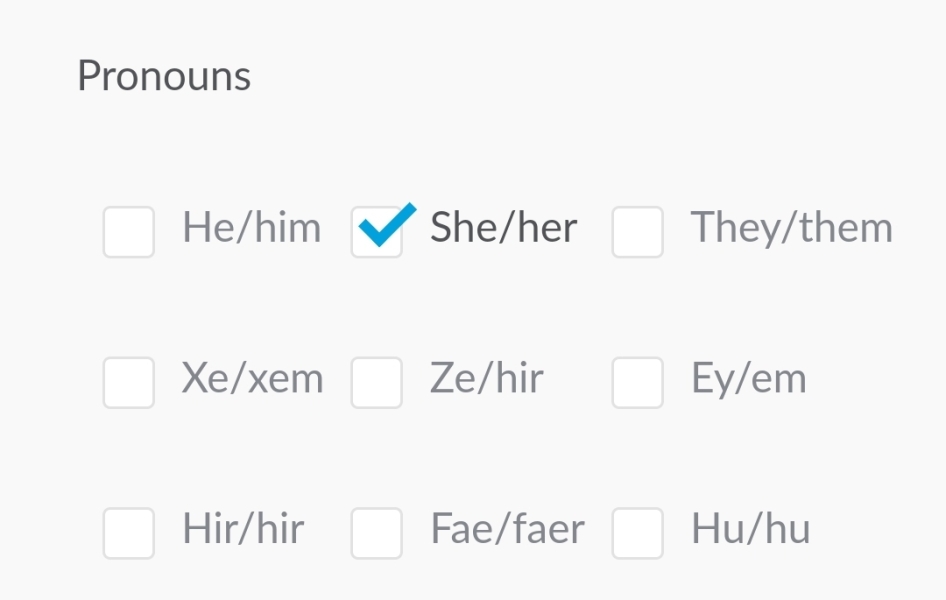Toggle the blue She/her checkmark off
Image resolution: width=946 pixels, height=600 pixels.
pos(377,230)
